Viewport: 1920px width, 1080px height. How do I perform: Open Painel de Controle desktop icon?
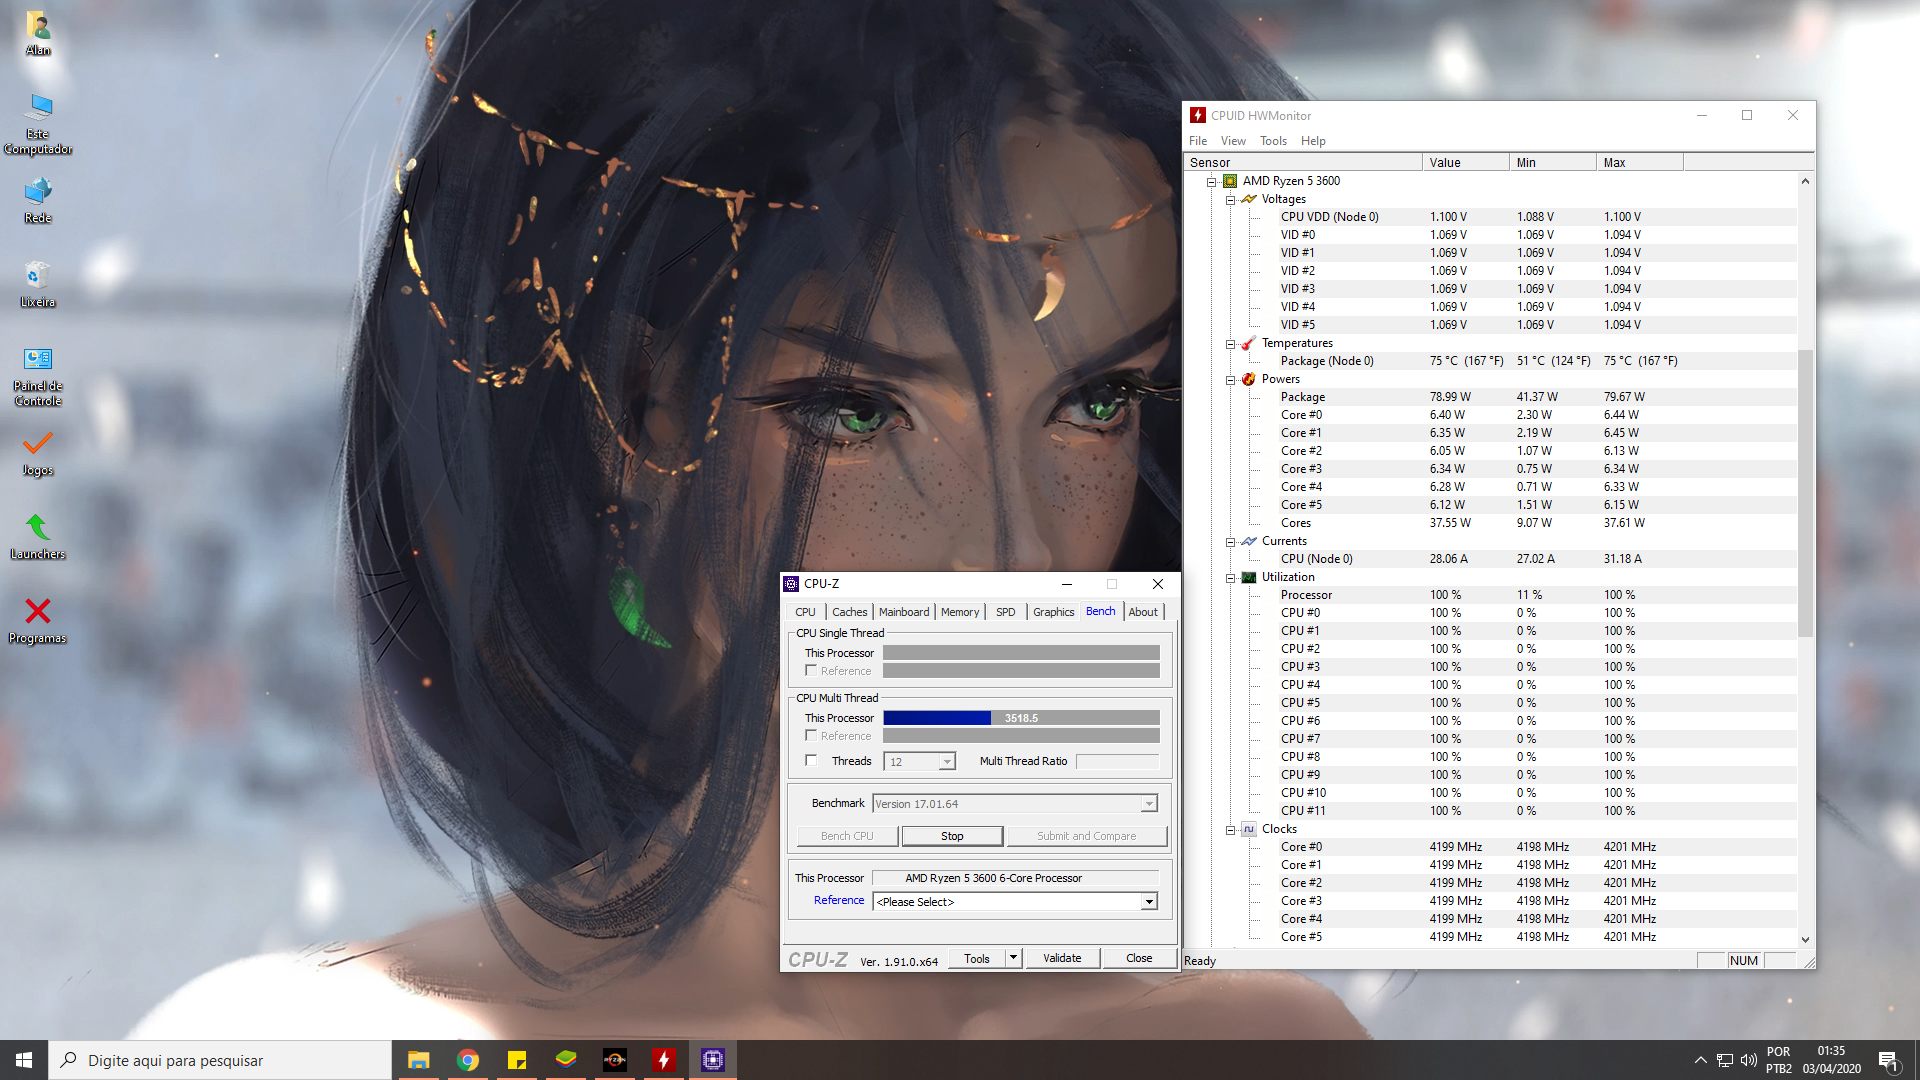38,376
